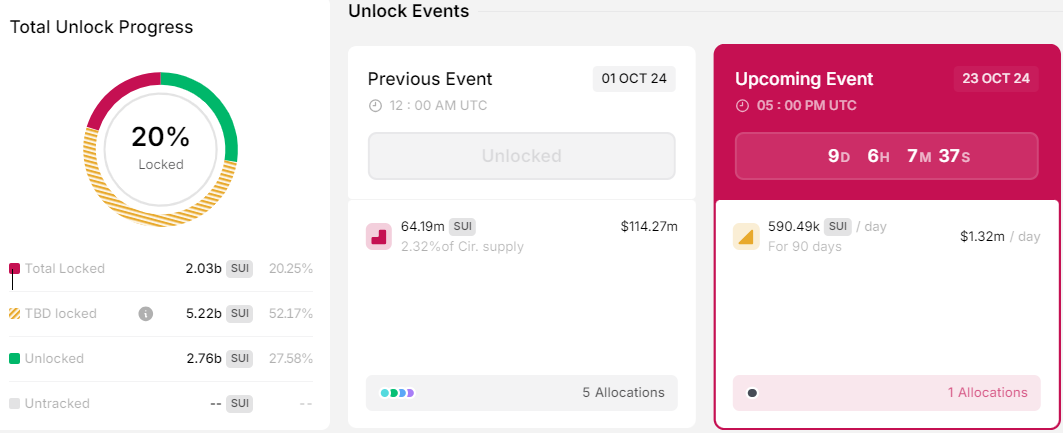The width and height of the screenshot is (1063, 433).
Task: Click the countdown timer box
Action: point(888,156)
